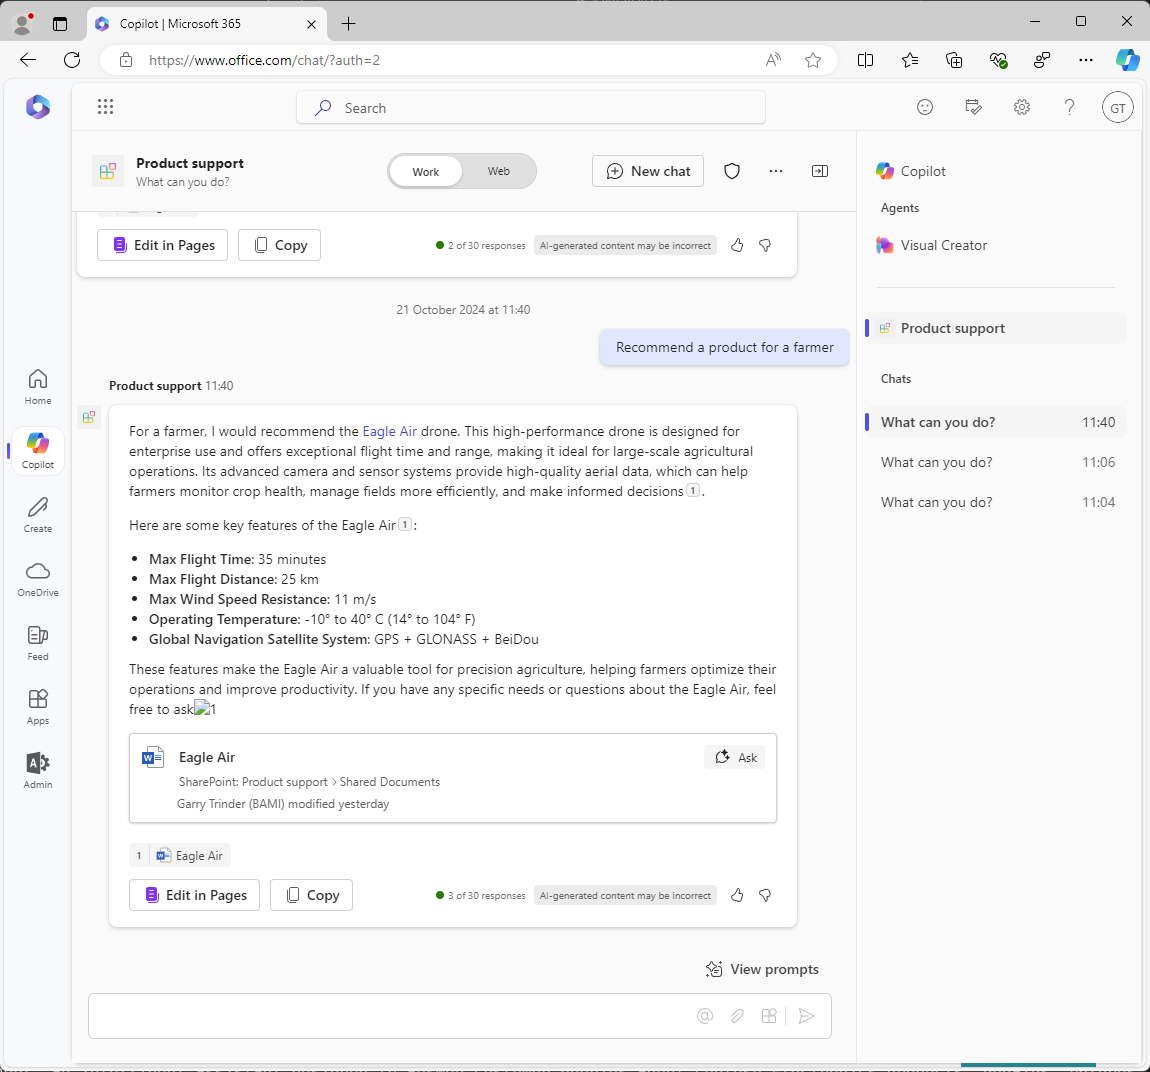The image size is (1150, 1072).
Task: Click citation 1 after informed decisions
Action: 693,491
